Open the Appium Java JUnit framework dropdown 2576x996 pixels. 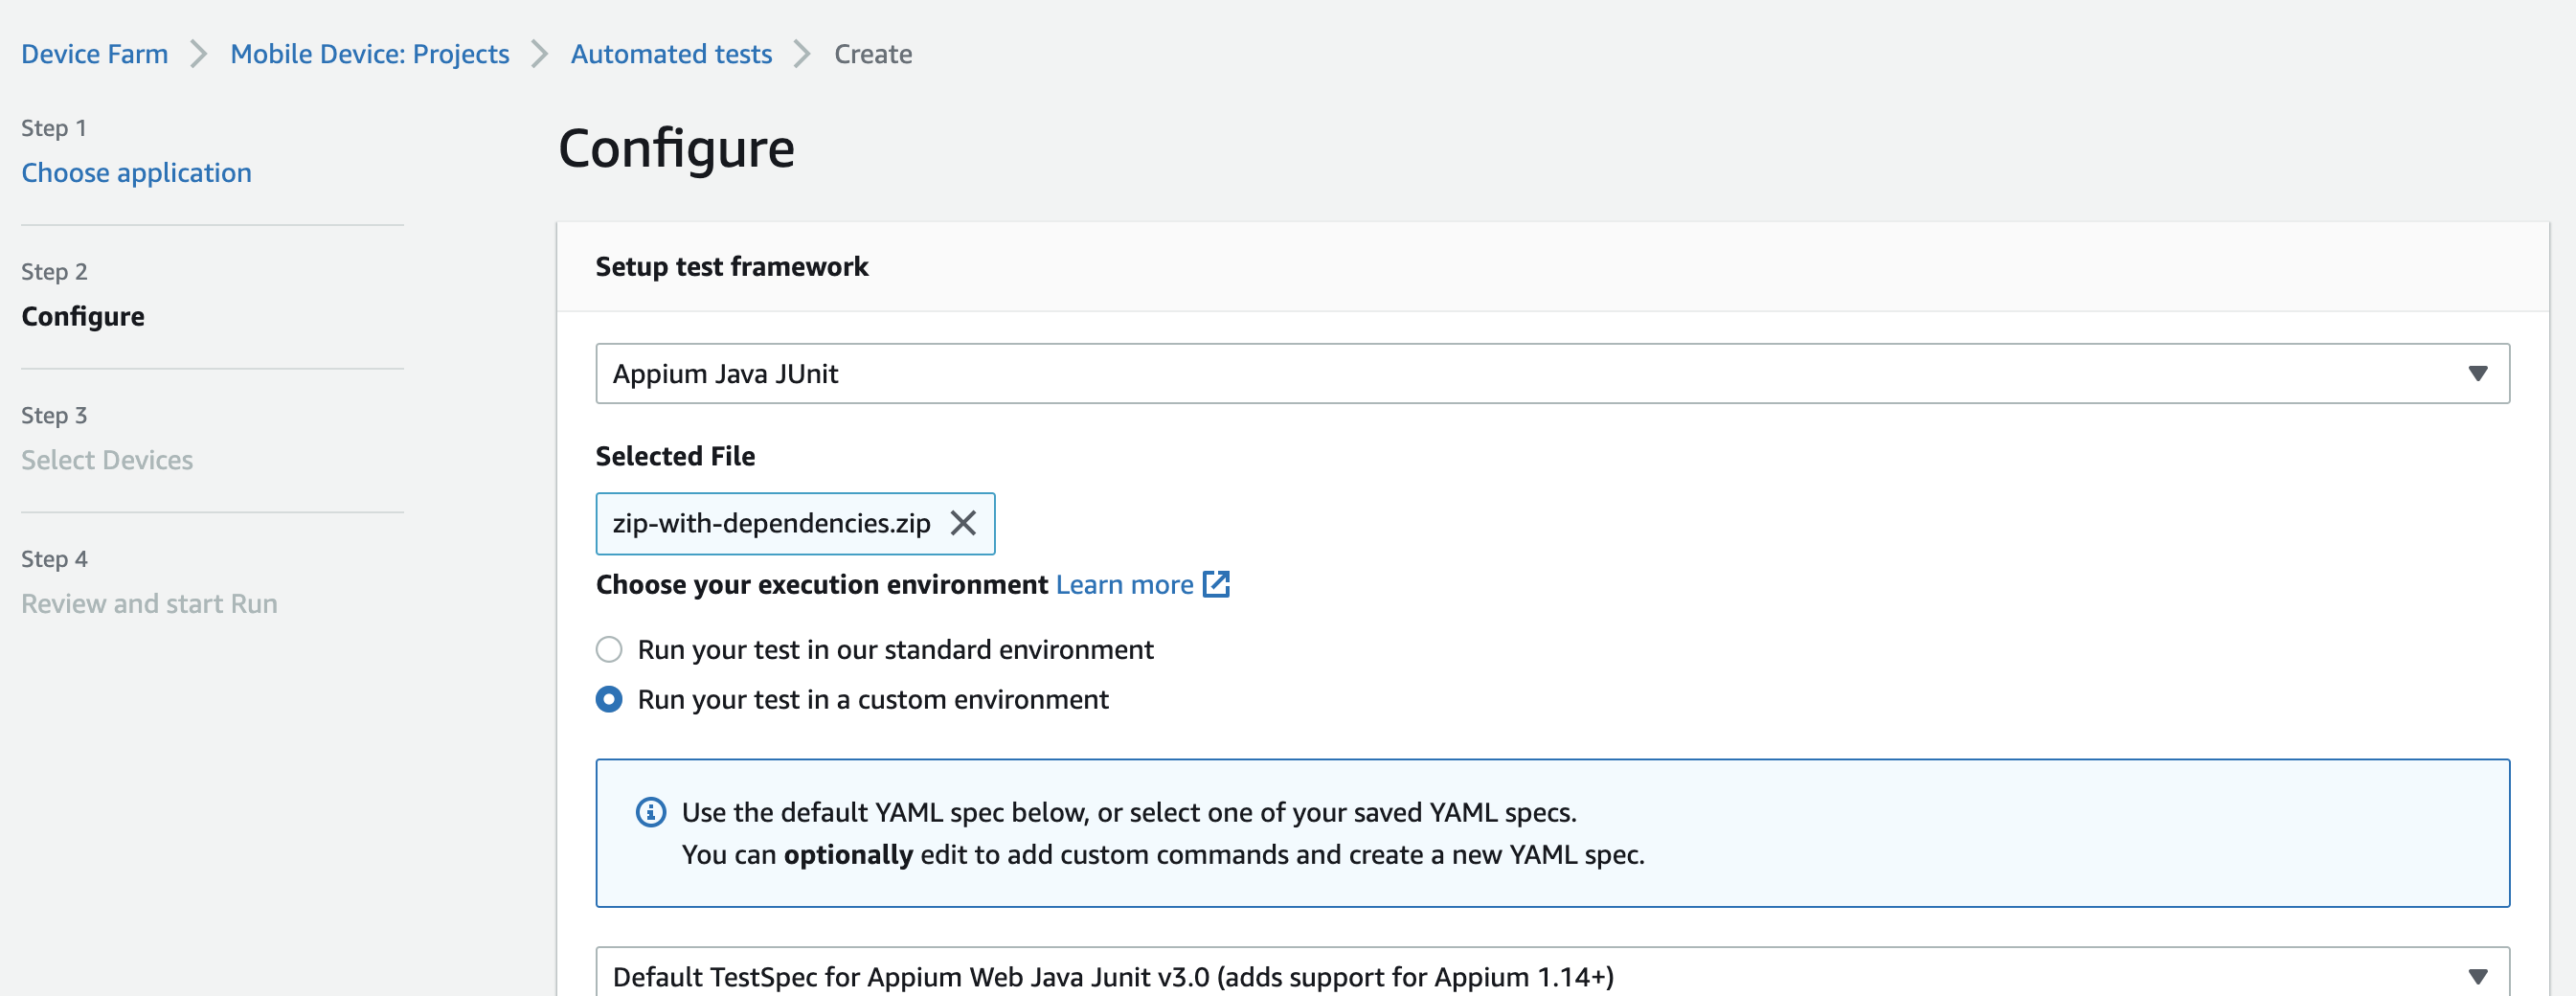pos(1550,374)
